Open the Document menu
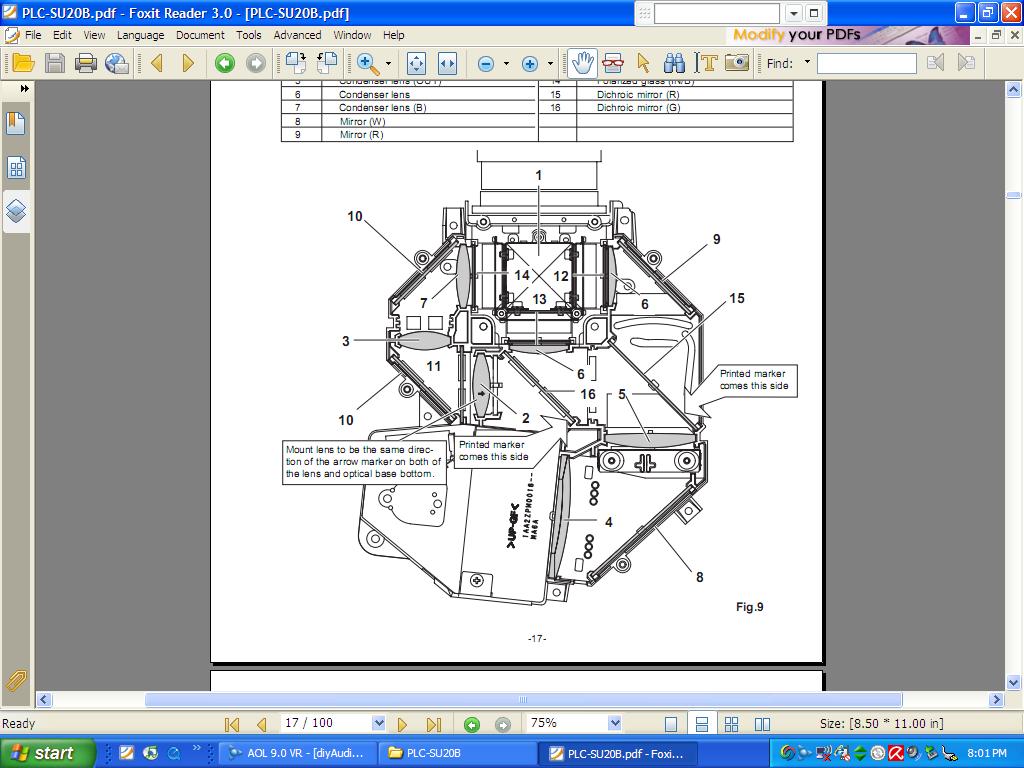The height and width of the screenshot is (768, 1024). [200, 35]
